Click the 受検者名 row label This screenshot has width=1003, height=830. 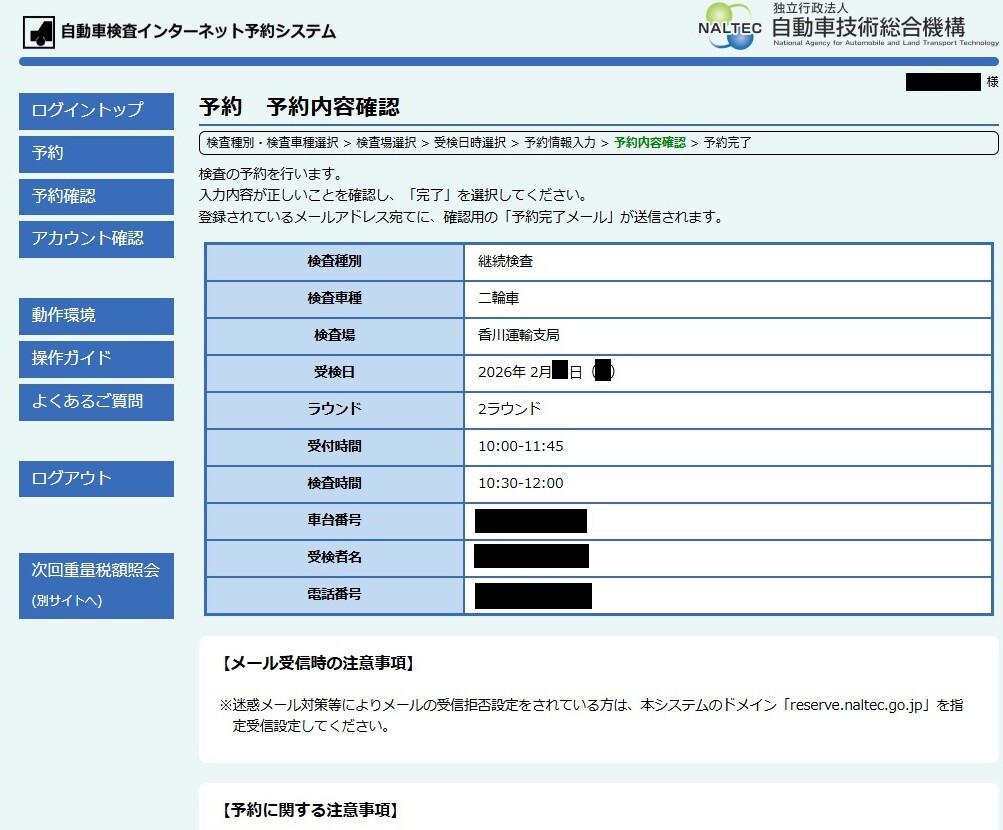point(335,557)
